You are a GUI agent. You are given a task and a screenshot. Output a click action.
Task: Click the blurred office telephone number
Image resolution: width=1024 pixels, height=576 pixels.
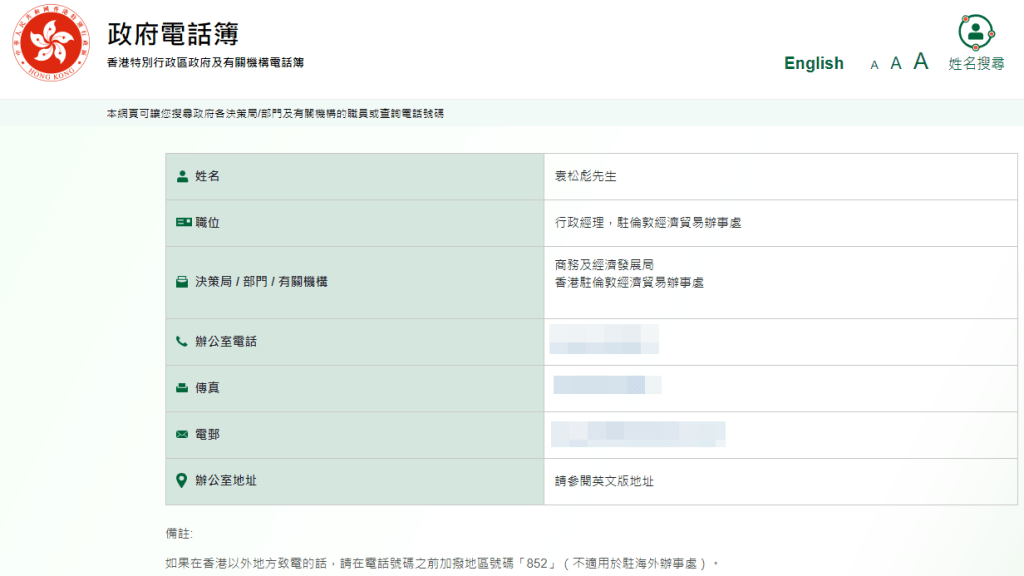604,340
